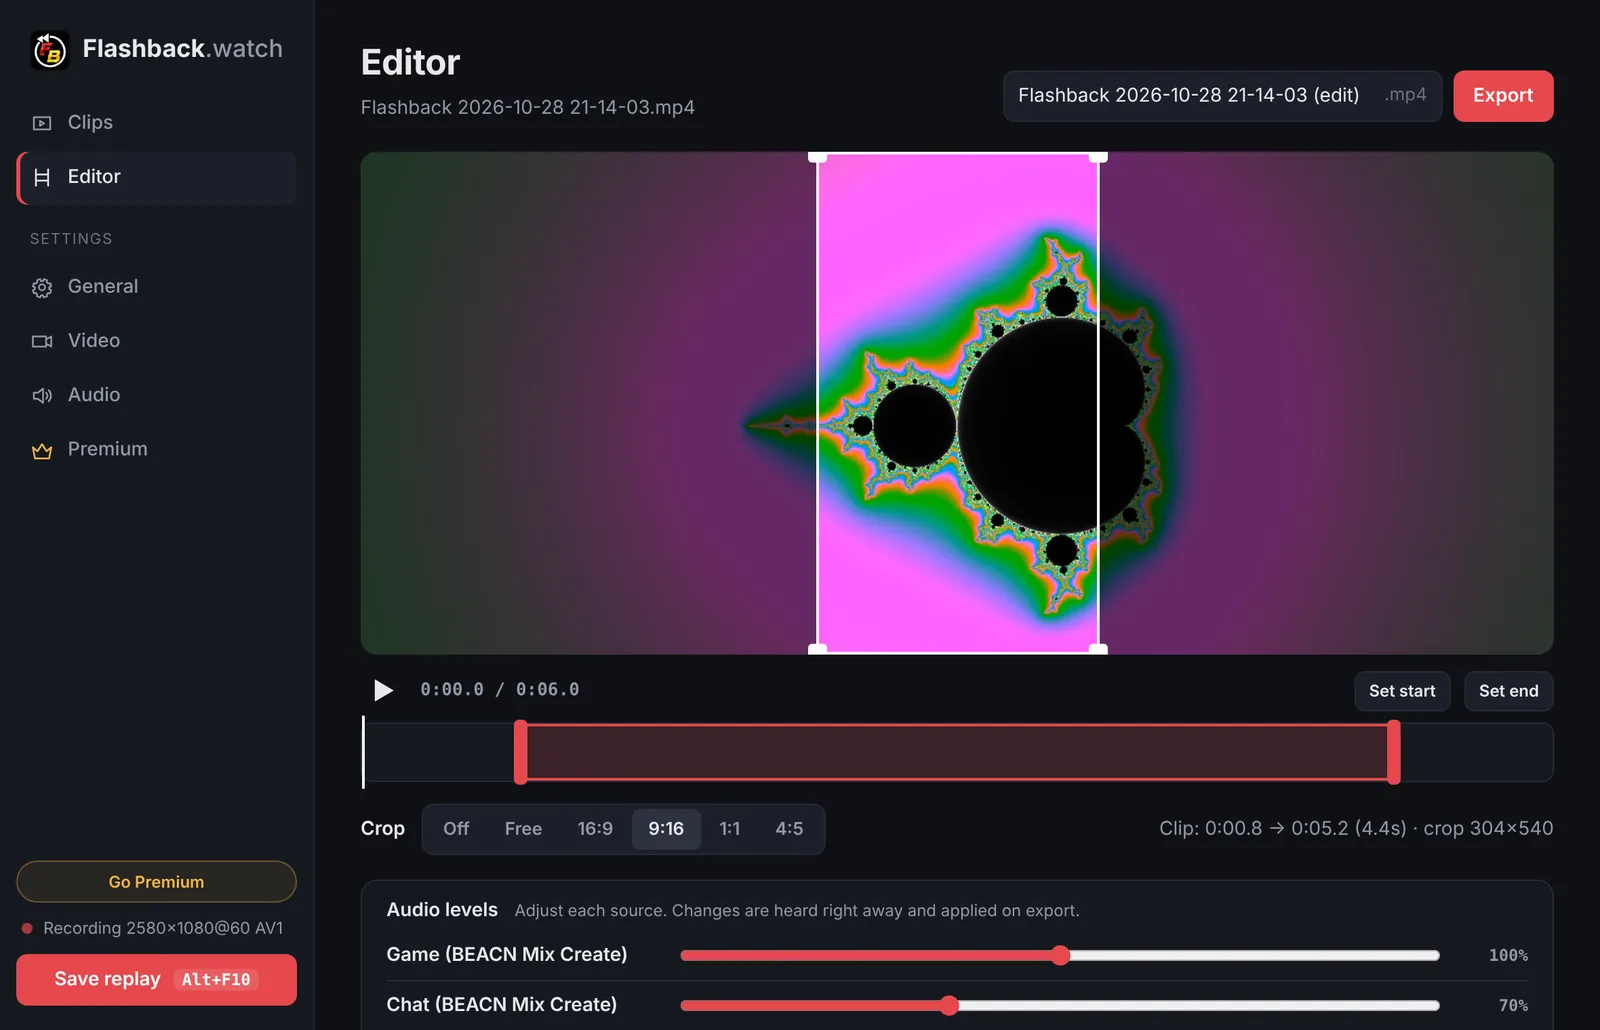Screen dimensions: 1600x1030
Task: Click the red selected trim region
Action: tap(957, 752)
